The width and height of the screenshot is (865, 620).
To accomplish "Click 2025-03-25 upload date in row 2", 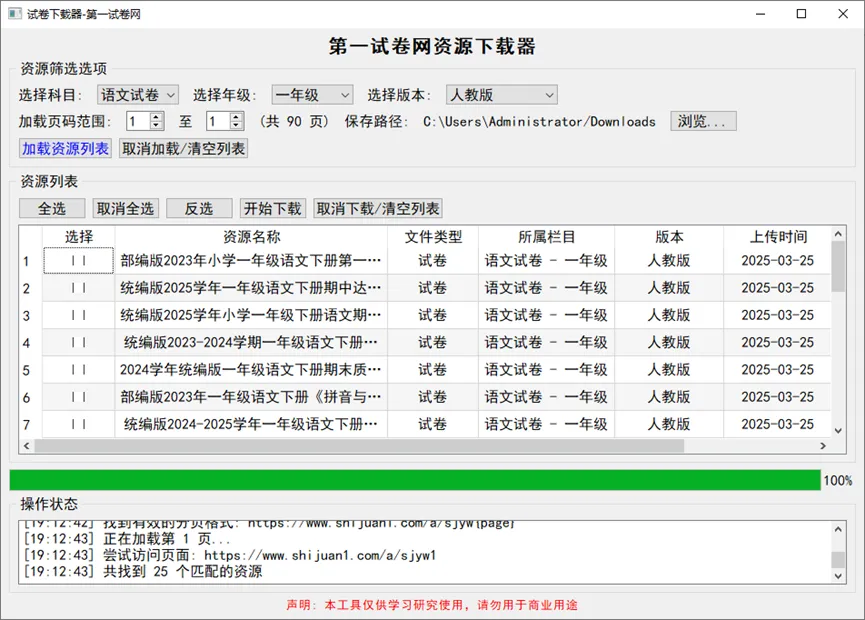I will click(777, 288).
